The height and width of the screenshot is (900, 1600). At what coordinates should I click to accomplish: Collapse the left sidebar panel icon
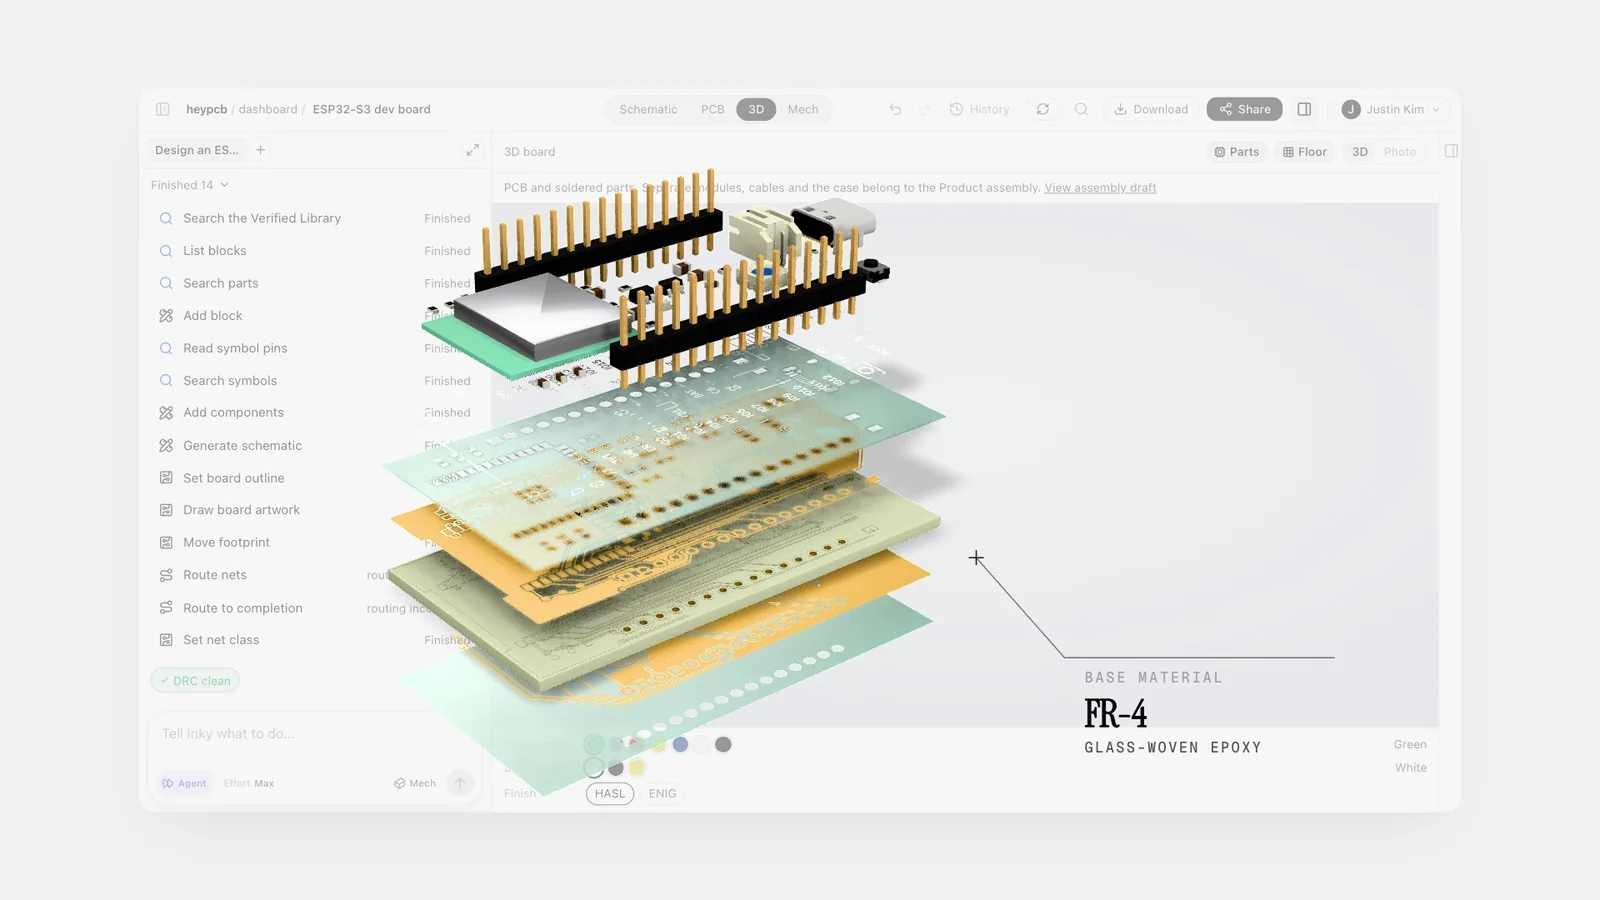tap(162, 109)
